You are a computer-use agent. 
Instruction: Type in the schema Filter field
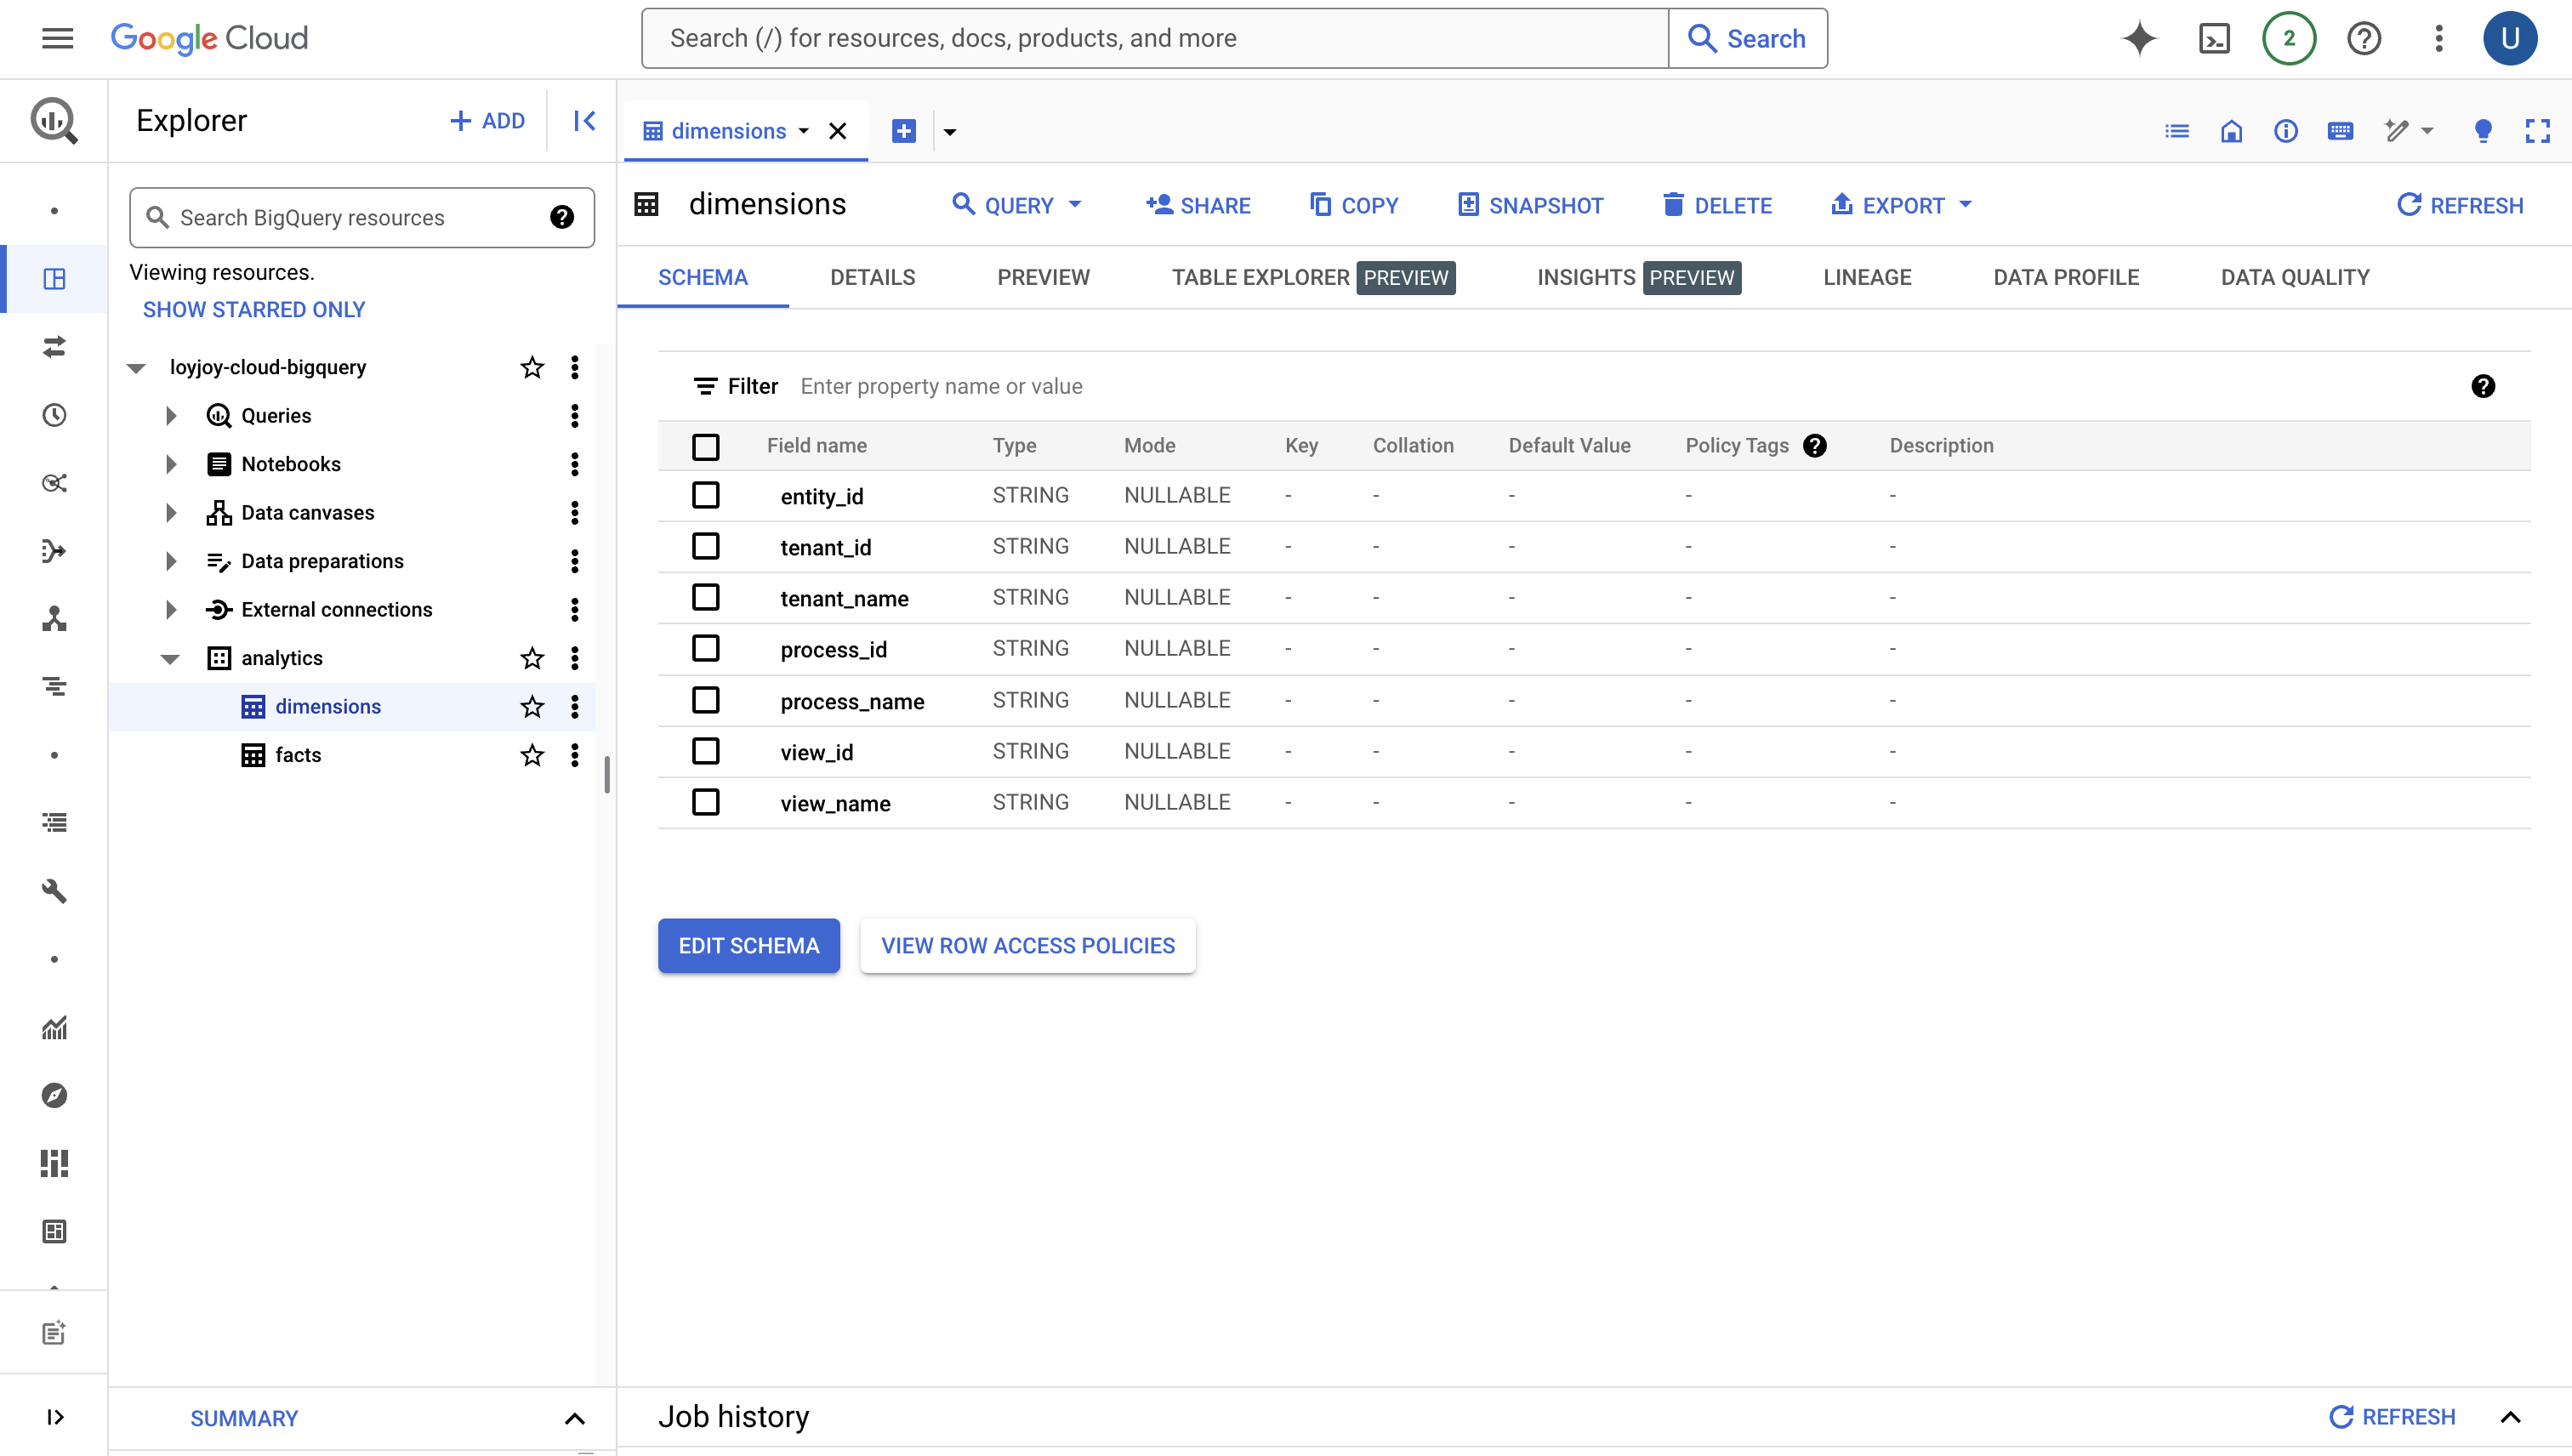tap(1000, 386)
